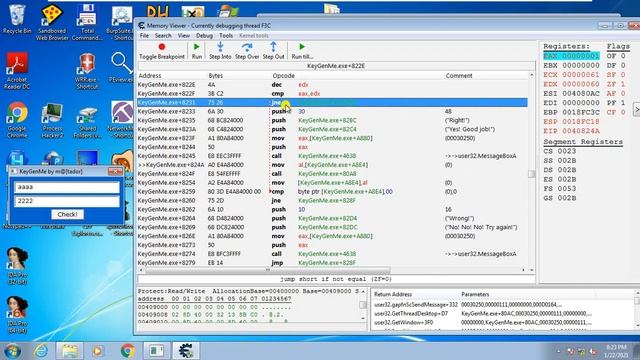Select the call KeyGenMe.exe+80A8 row
The width and height of the screenshot is (640, 360).
click(x=332, y=173)
